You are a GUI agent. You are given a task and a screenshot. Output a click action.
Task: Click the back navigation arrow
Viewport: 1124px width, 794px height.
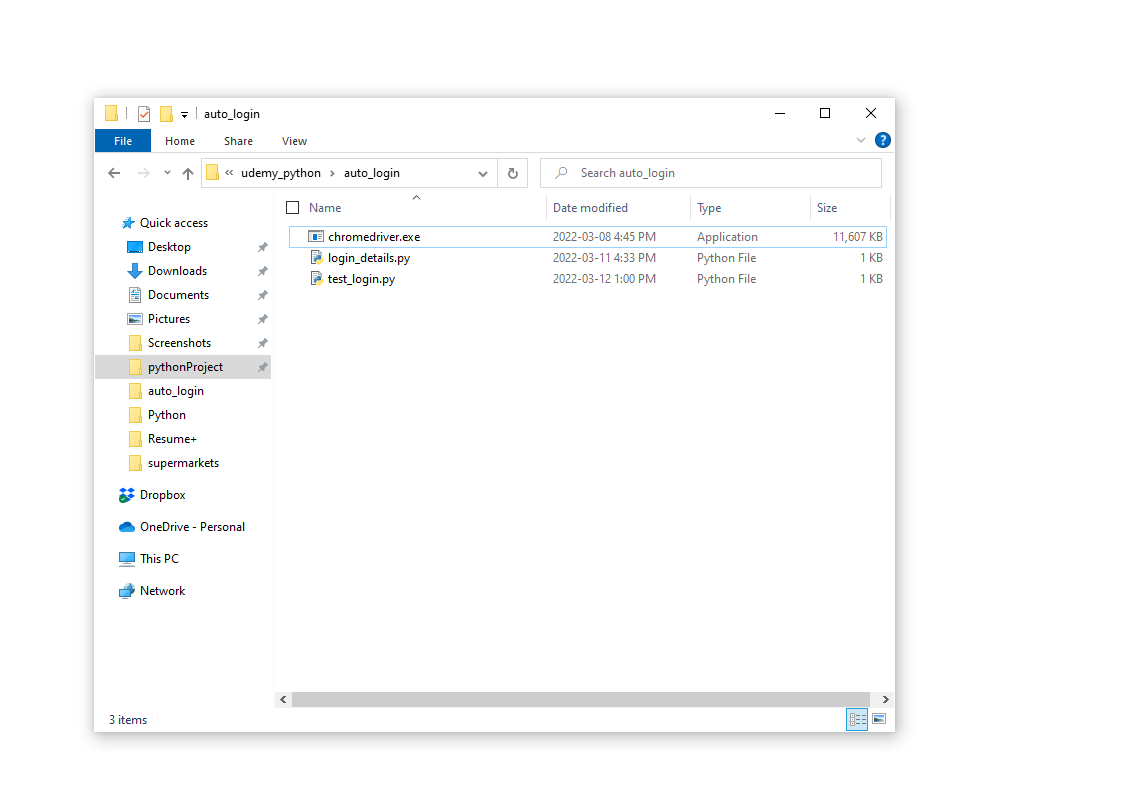[113, 172]
